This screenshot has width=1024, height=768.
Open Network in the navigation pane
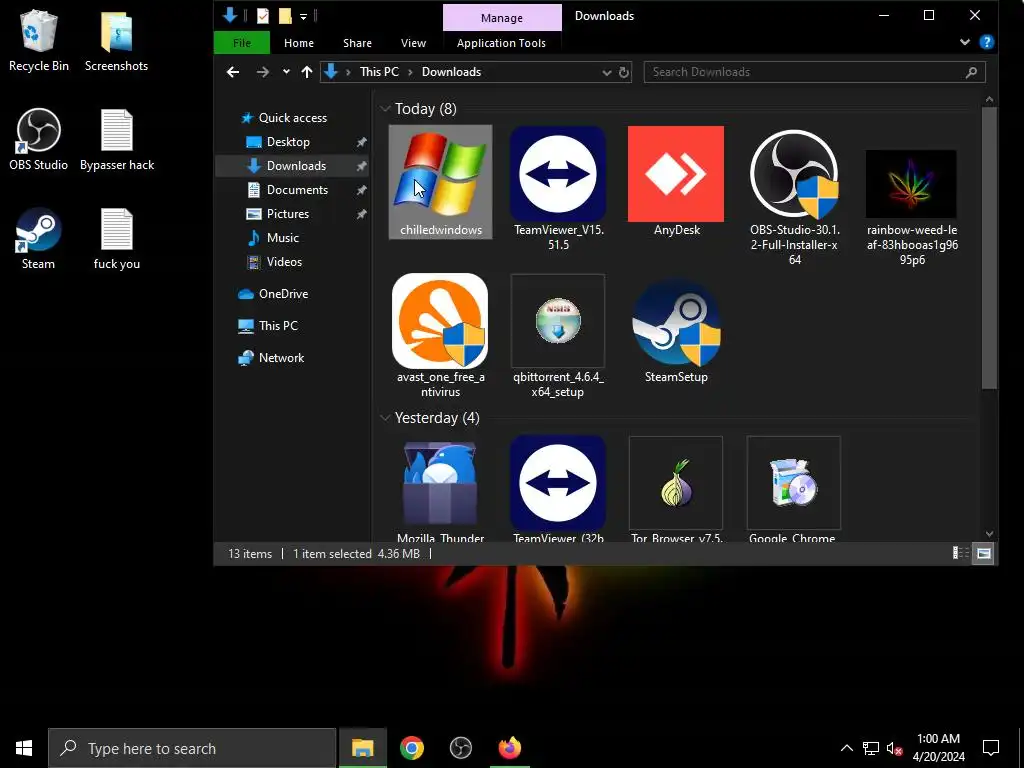(281, 358)
